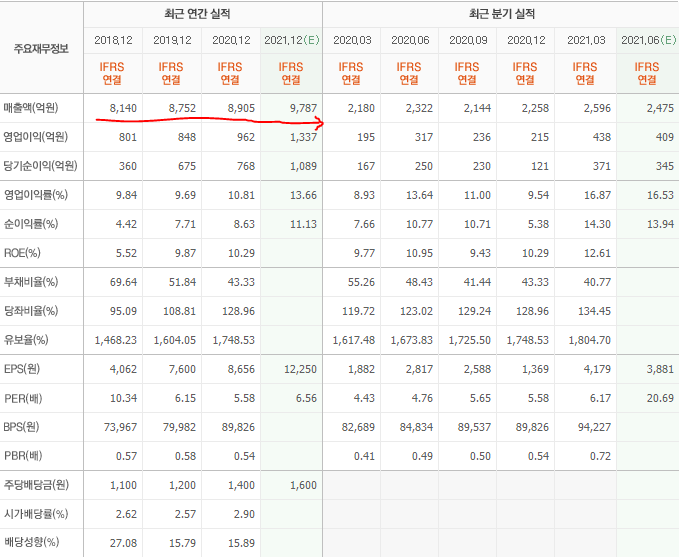
Task: Select the 12.61 ROE value
Action: tap(598, 253)
